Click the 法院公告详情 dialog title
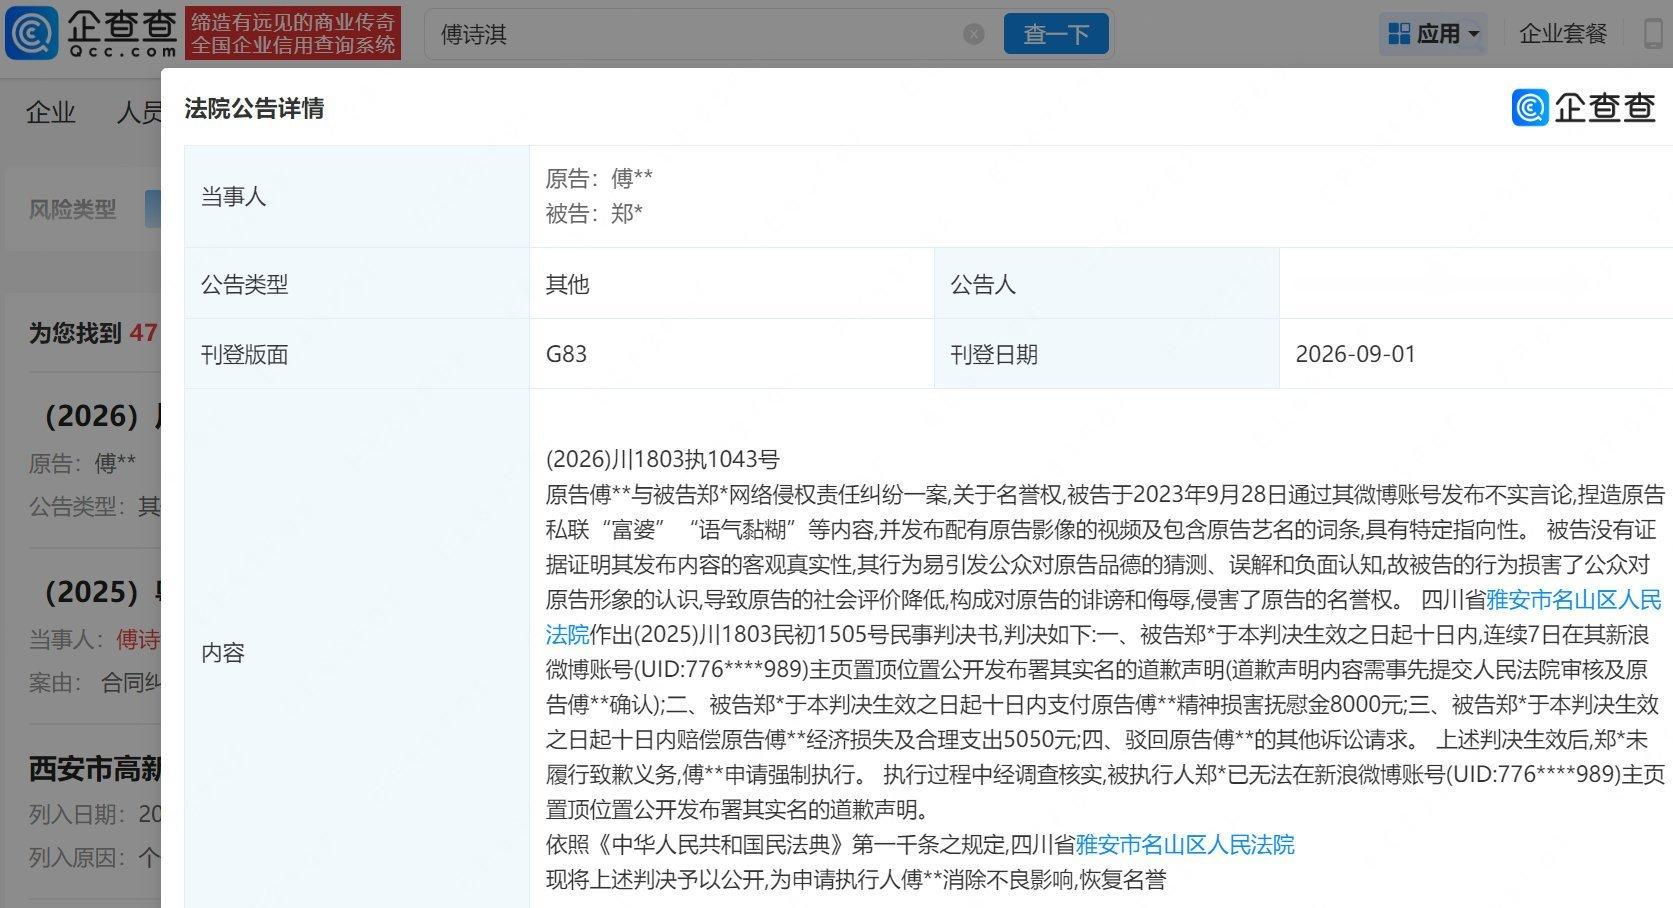 (x=254, y=109)
